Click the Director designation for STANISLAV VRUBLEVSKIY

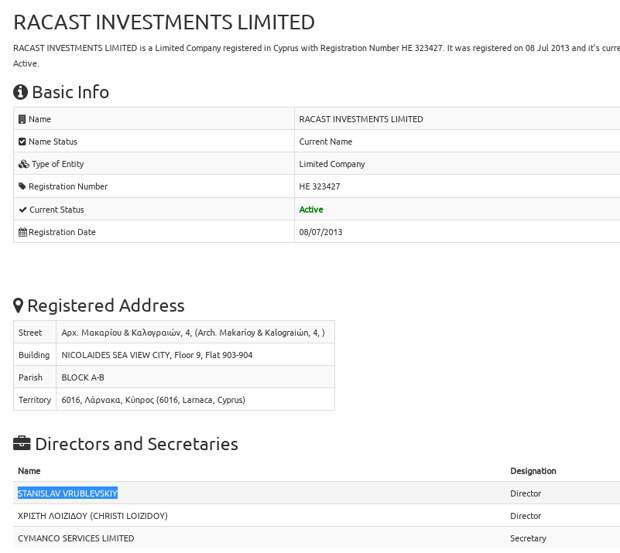(525, 493)
